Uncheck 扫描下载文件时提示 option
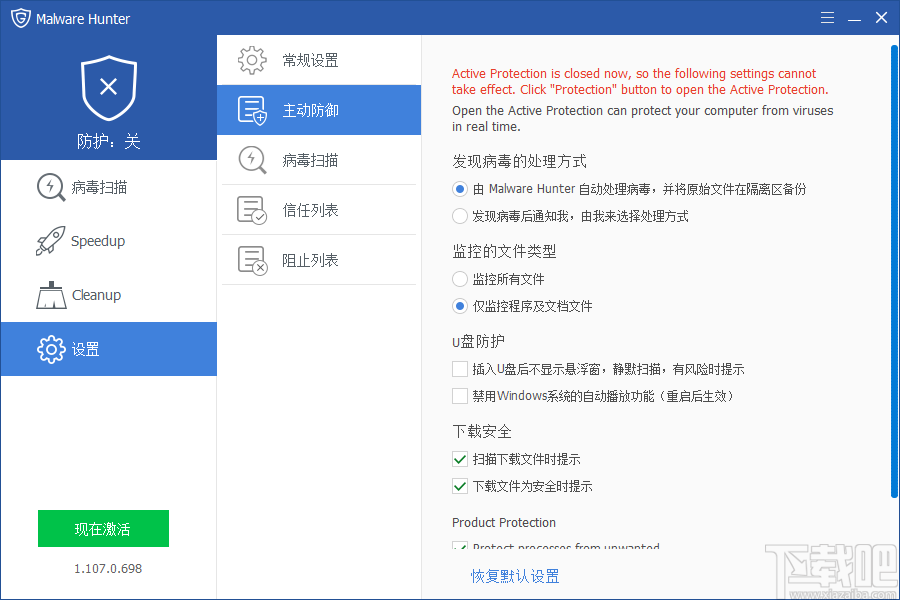Viewport: 900px width, 600px height. (x=459, y=459)
